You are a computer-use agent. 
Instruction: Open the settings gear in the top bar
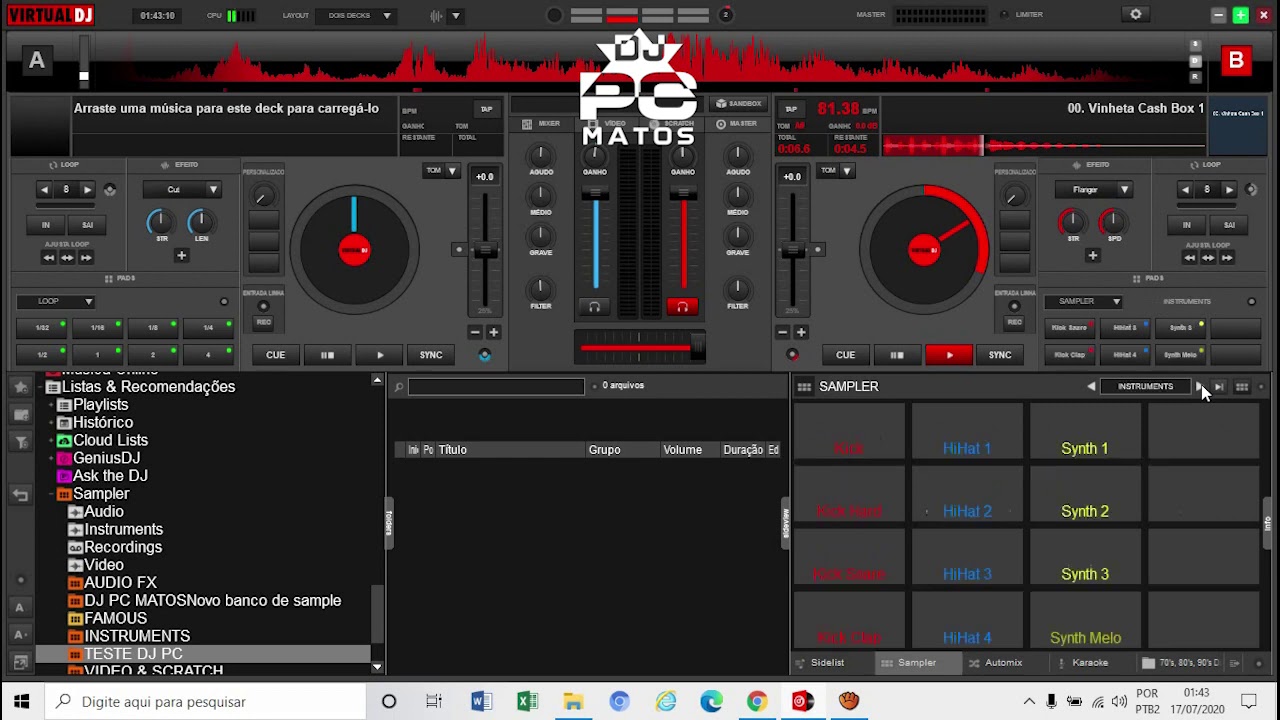tap(1135, 15)
